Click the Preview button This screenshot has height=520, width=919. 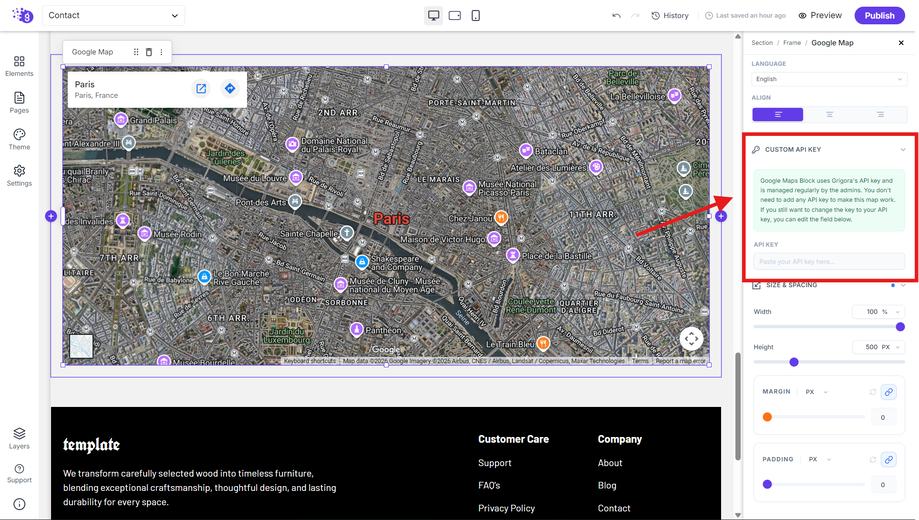820,15
